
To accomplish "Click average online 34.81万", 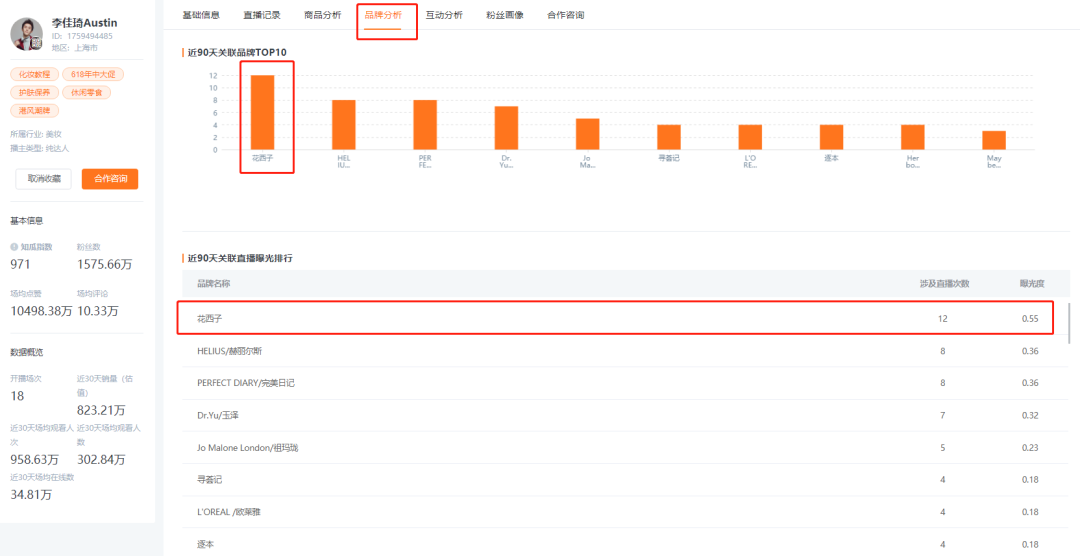I will (x=31, y=494).
